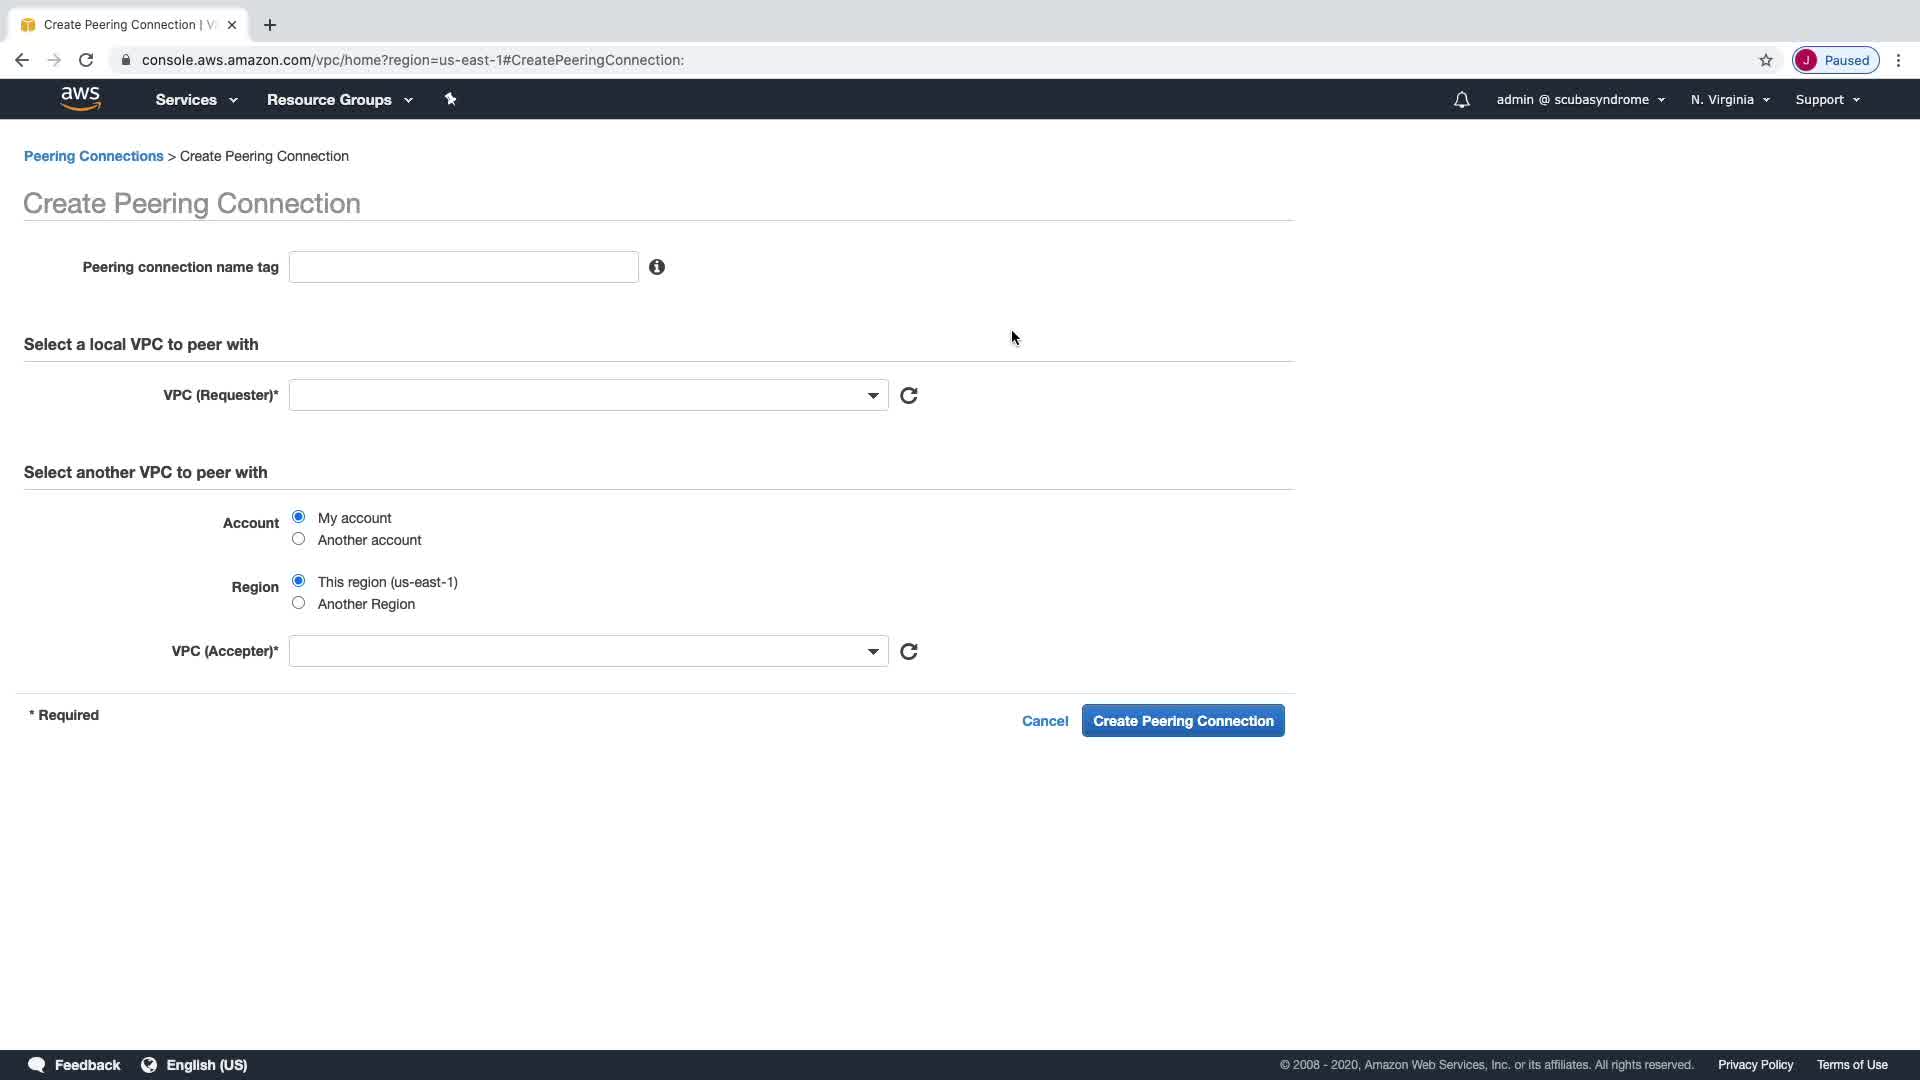Click the Peering Connections breadcrumb link
Viewport: 1920px width, 1080px height.
coord(93,156)
